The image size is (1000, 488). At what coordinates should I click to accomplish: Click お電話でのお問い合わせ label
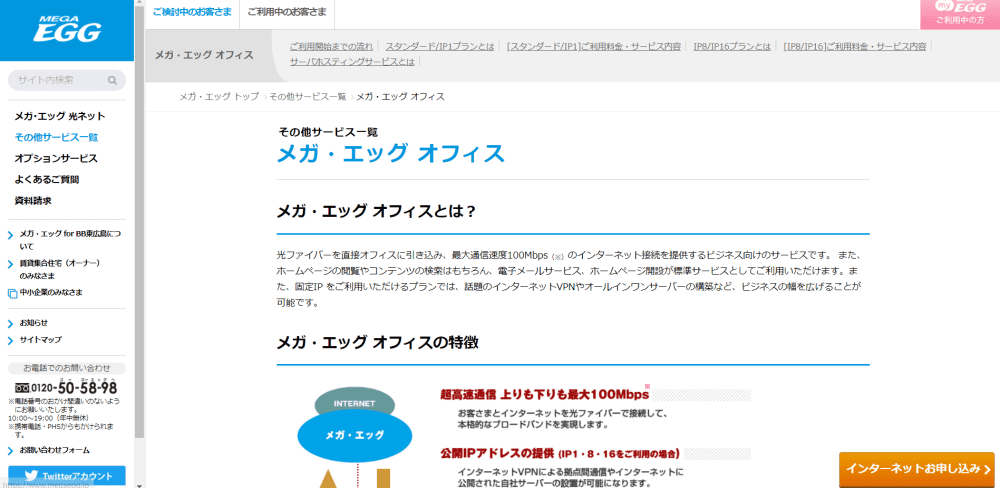67,368
